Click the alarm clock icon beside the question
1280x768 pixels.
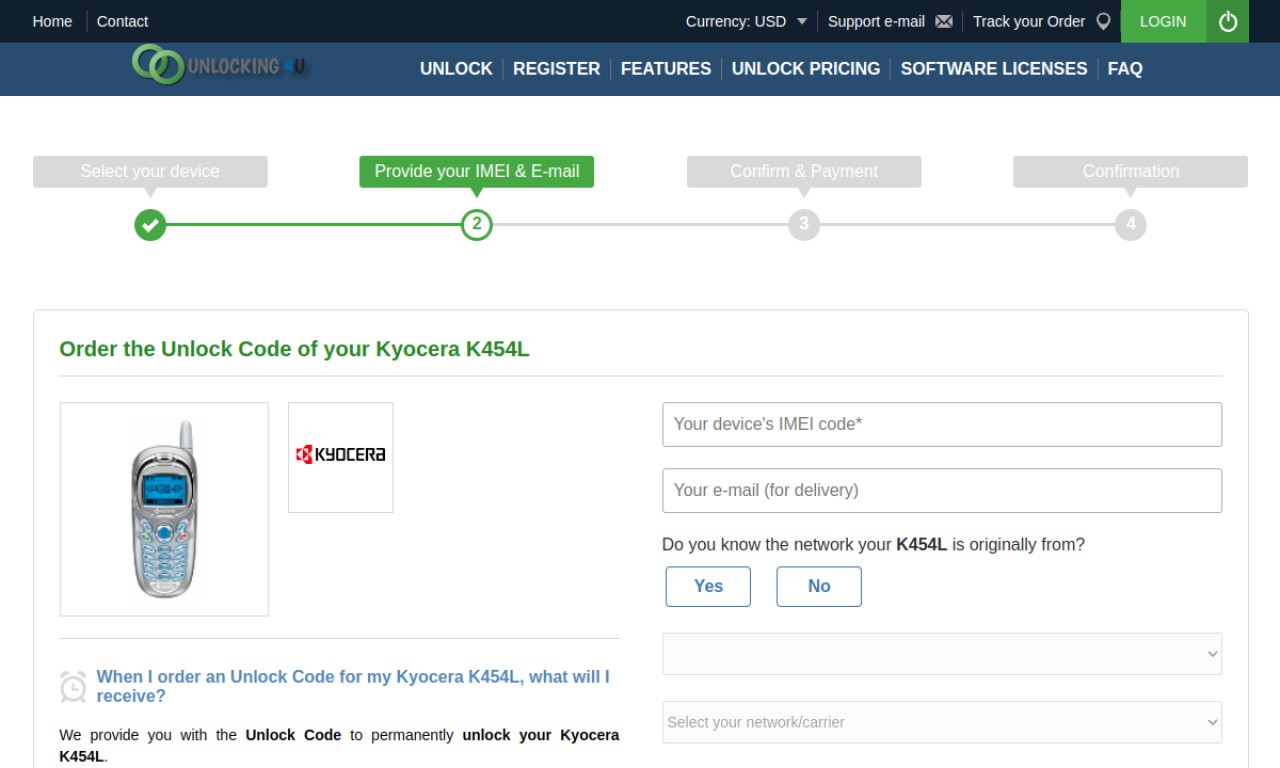tap(73, 686)
